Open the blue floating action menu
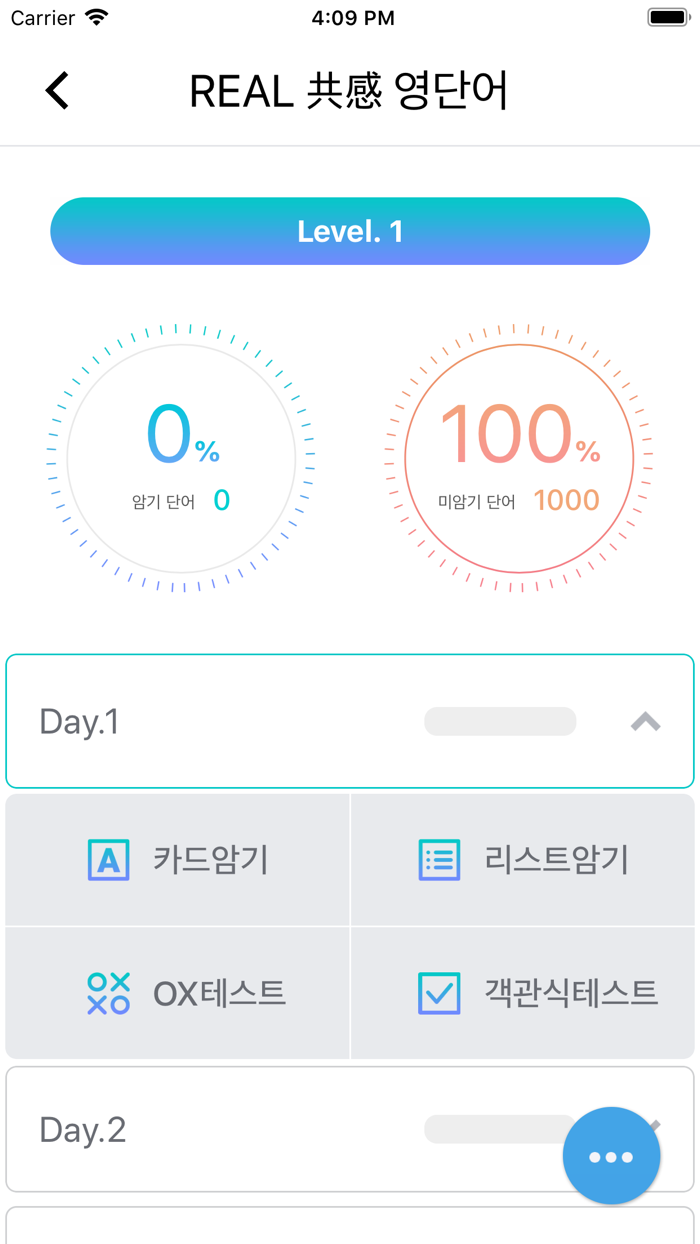Image resolution: width=700 pixels, height=1244 pixels. pyautogui.click(x=611, y=1156)
